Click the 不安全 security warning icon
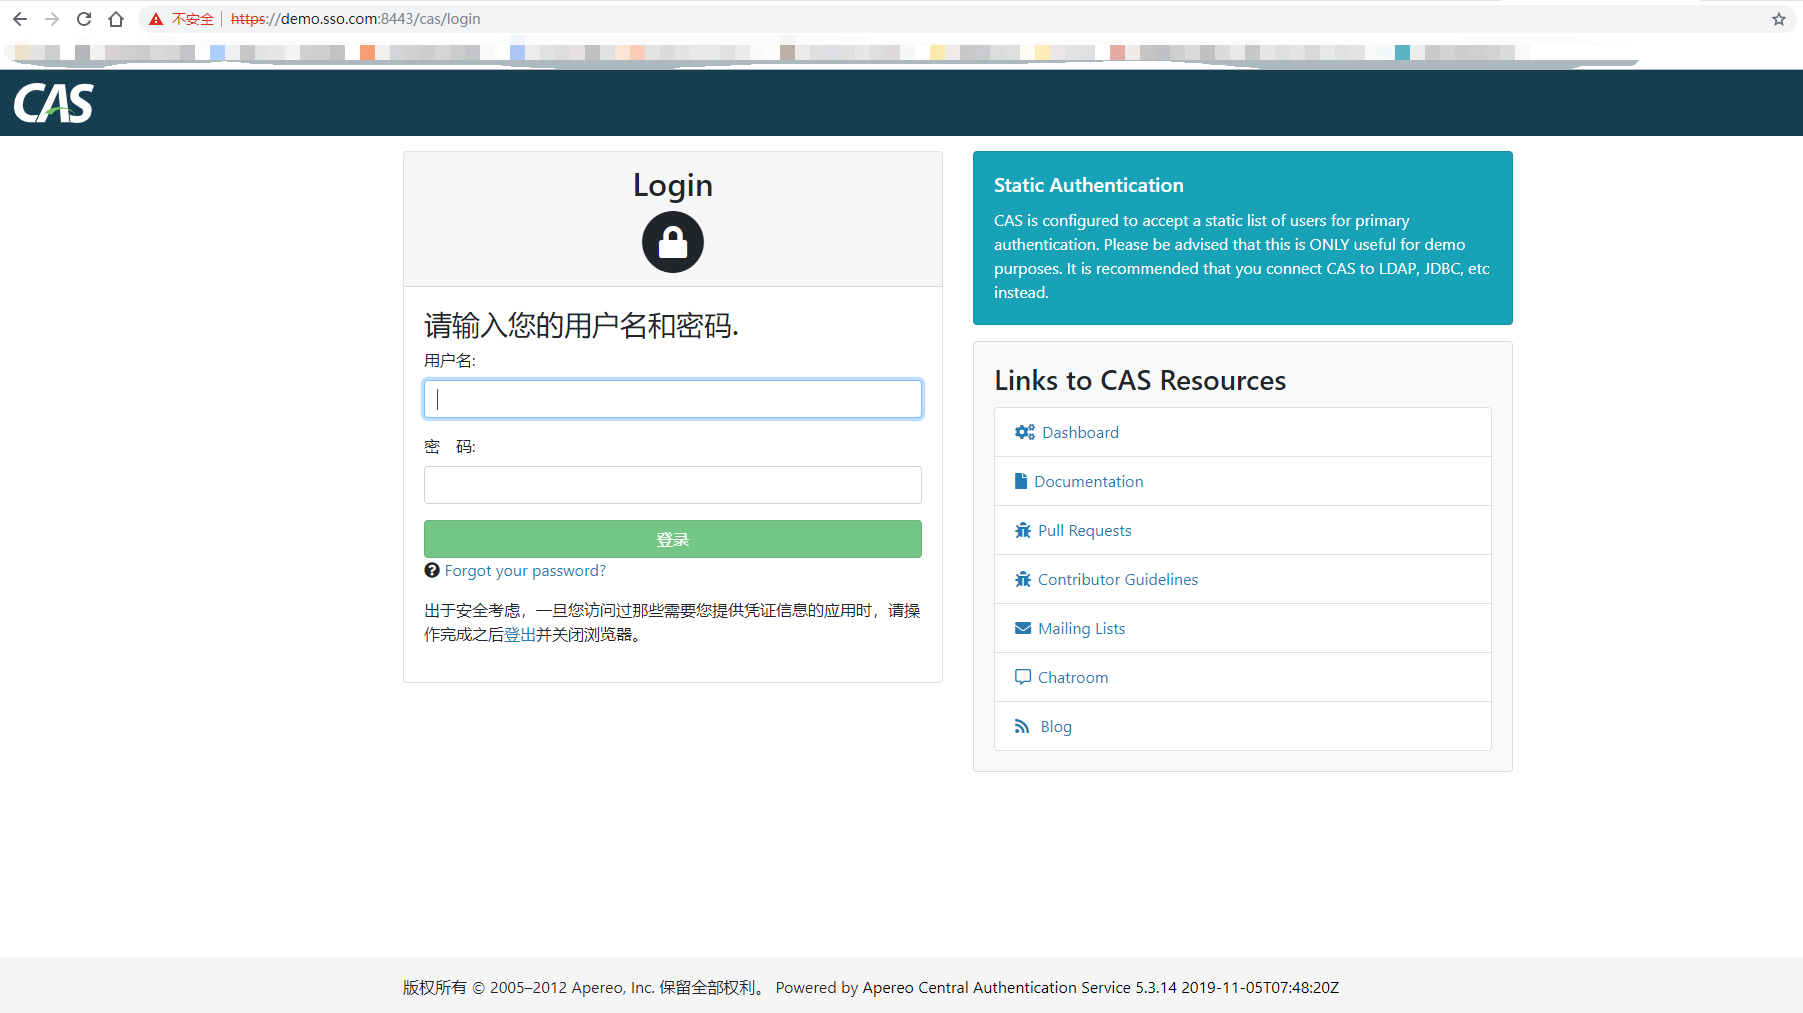The width and height of the screenshot is (1803, 1013). [155, 18]
